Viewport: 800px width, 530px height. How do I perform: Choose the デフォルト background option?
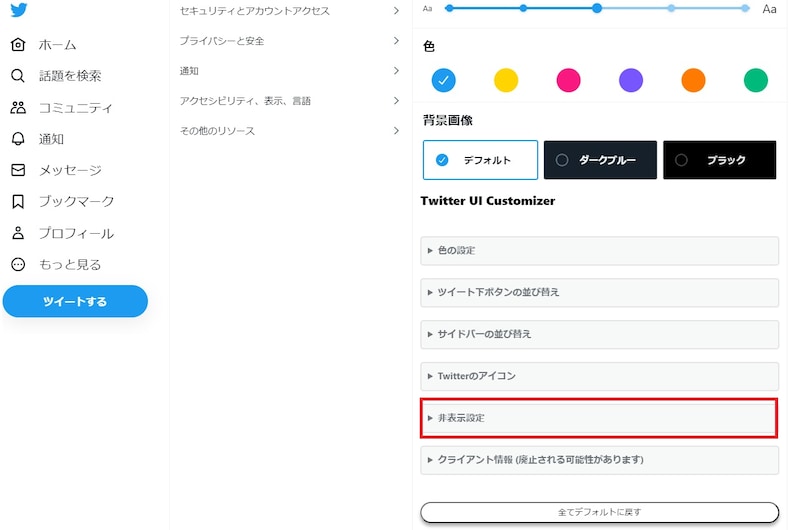480,160
